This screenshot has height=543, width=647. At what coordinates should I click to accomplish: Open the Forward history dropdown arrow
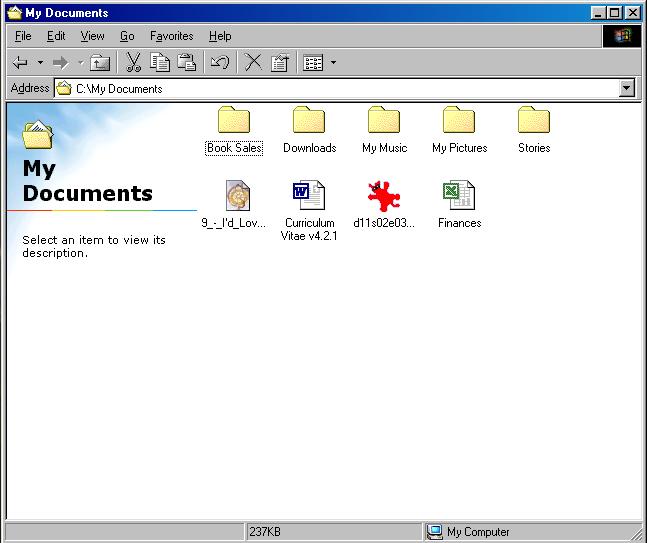pos(80,63)
